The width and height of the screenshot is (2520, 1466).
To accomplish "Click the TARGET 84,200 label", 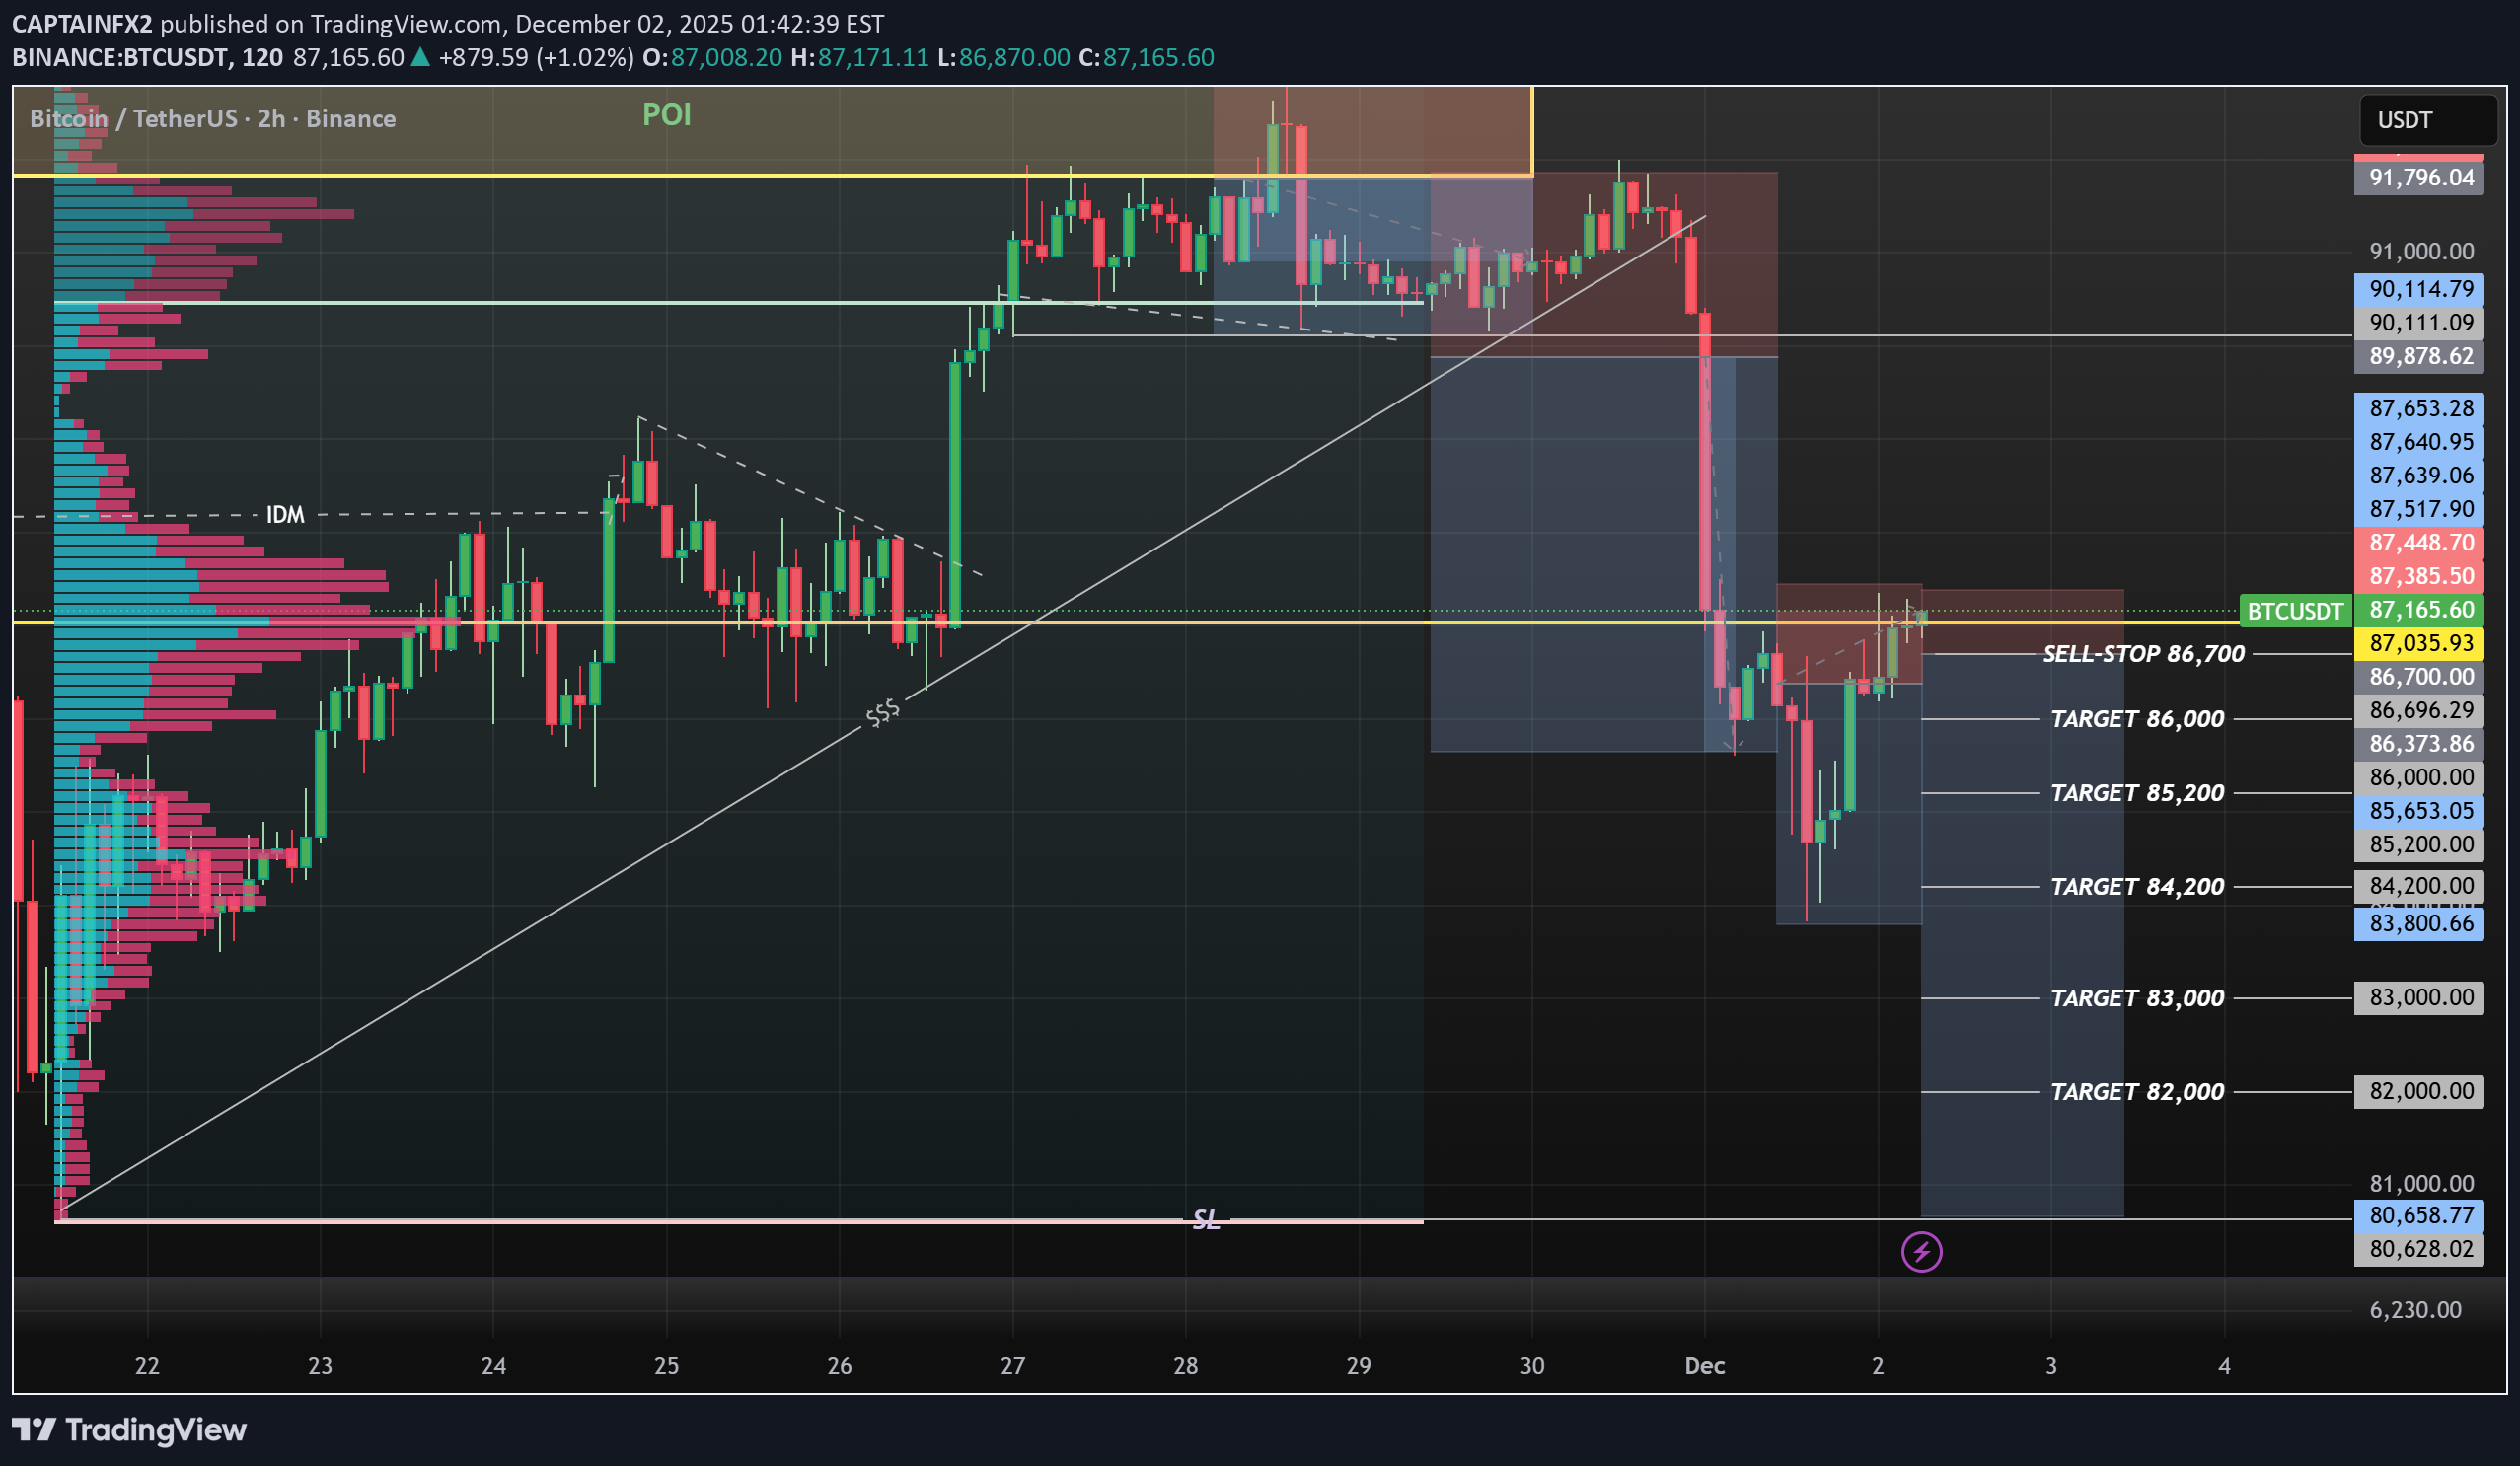I will click(2137, 887).
